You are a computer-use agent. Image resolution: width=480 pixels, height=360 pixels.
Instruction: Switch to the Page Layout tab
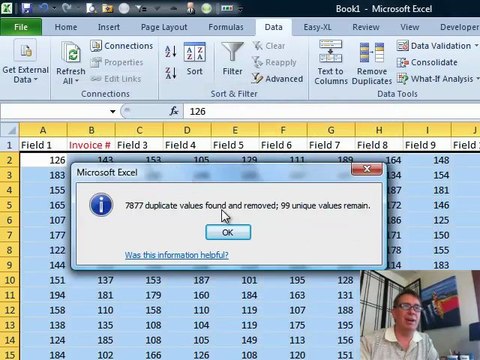164,27
